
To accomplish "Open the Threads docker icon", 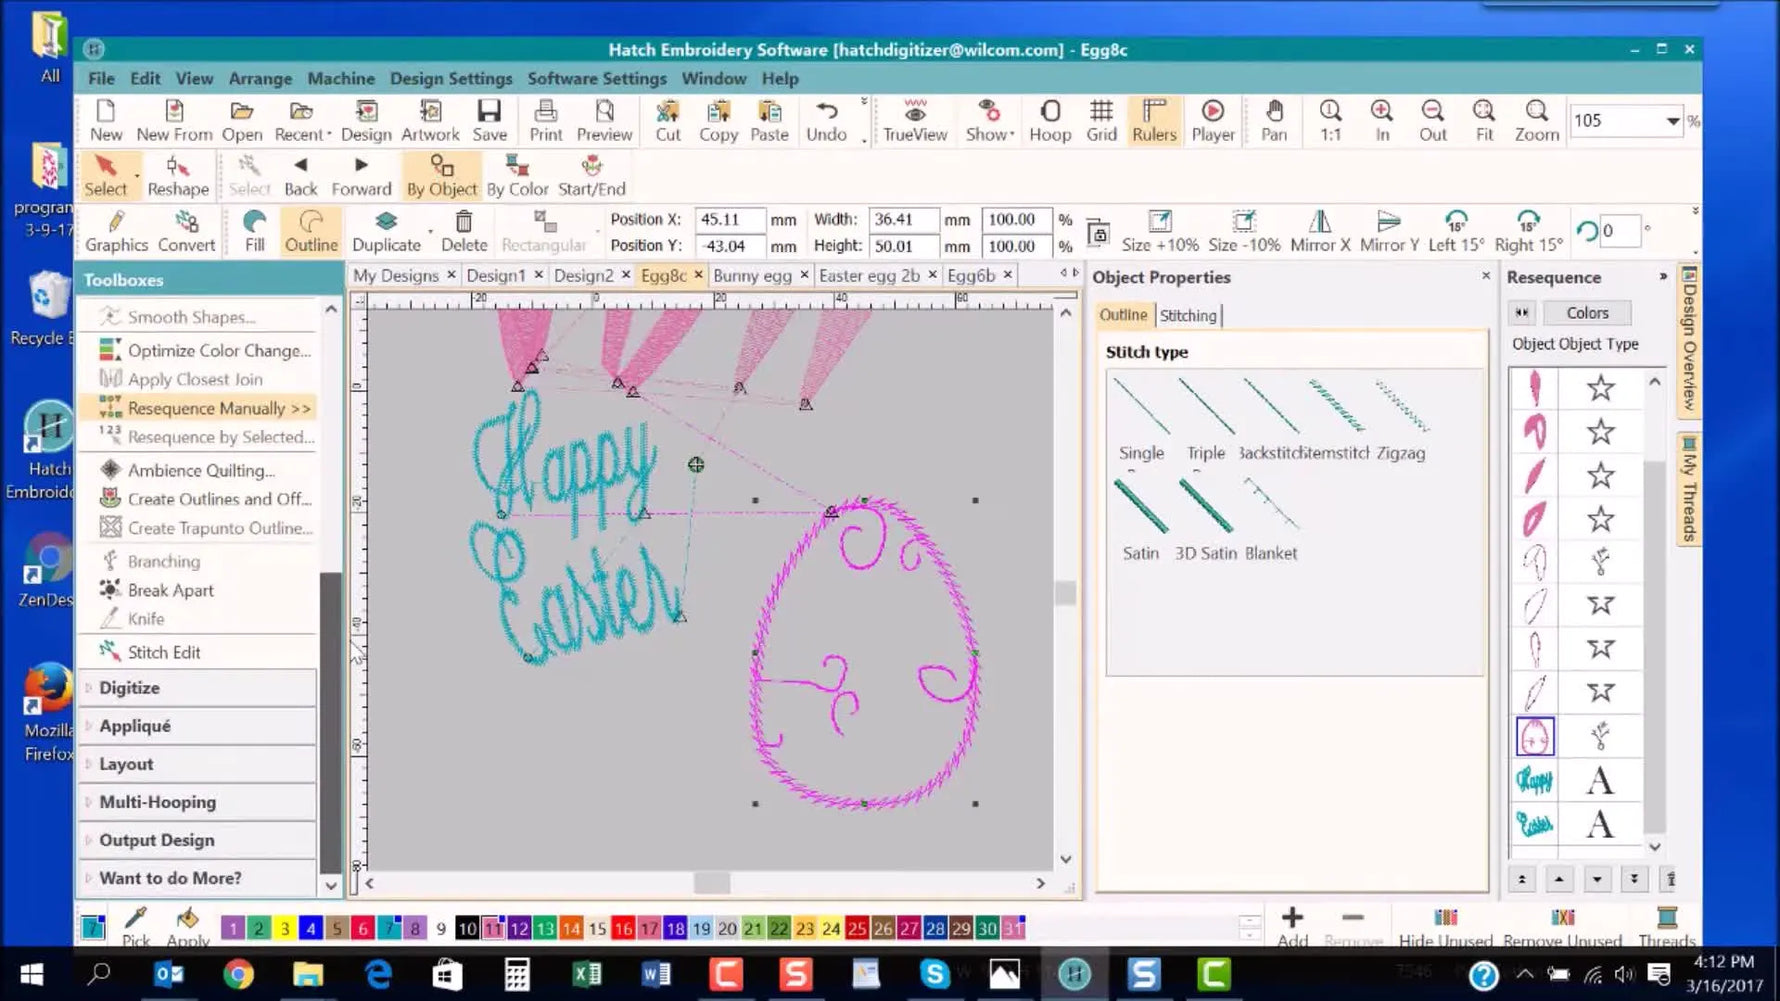I will [x=1666, y=926].
